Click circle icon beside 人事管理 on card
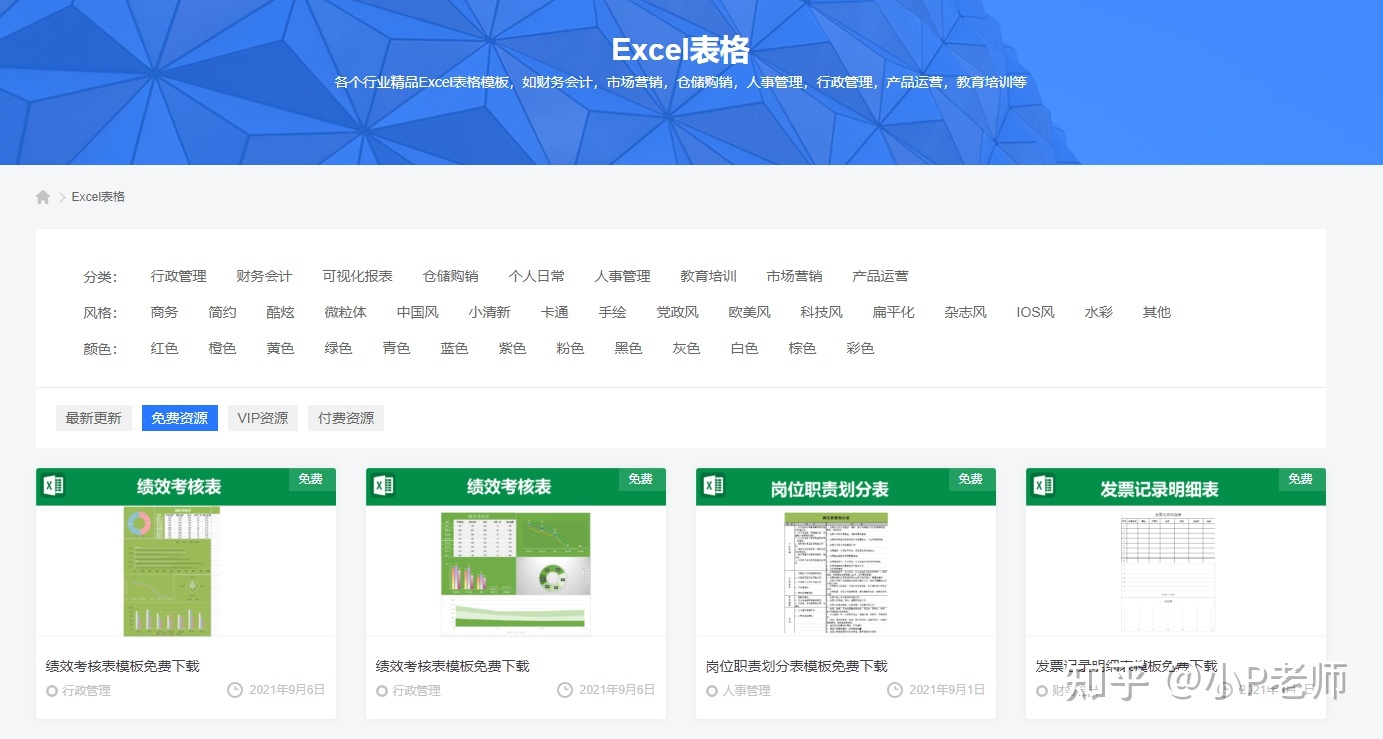This screenshot has width=1383, height=739. [x=712, y=691]
